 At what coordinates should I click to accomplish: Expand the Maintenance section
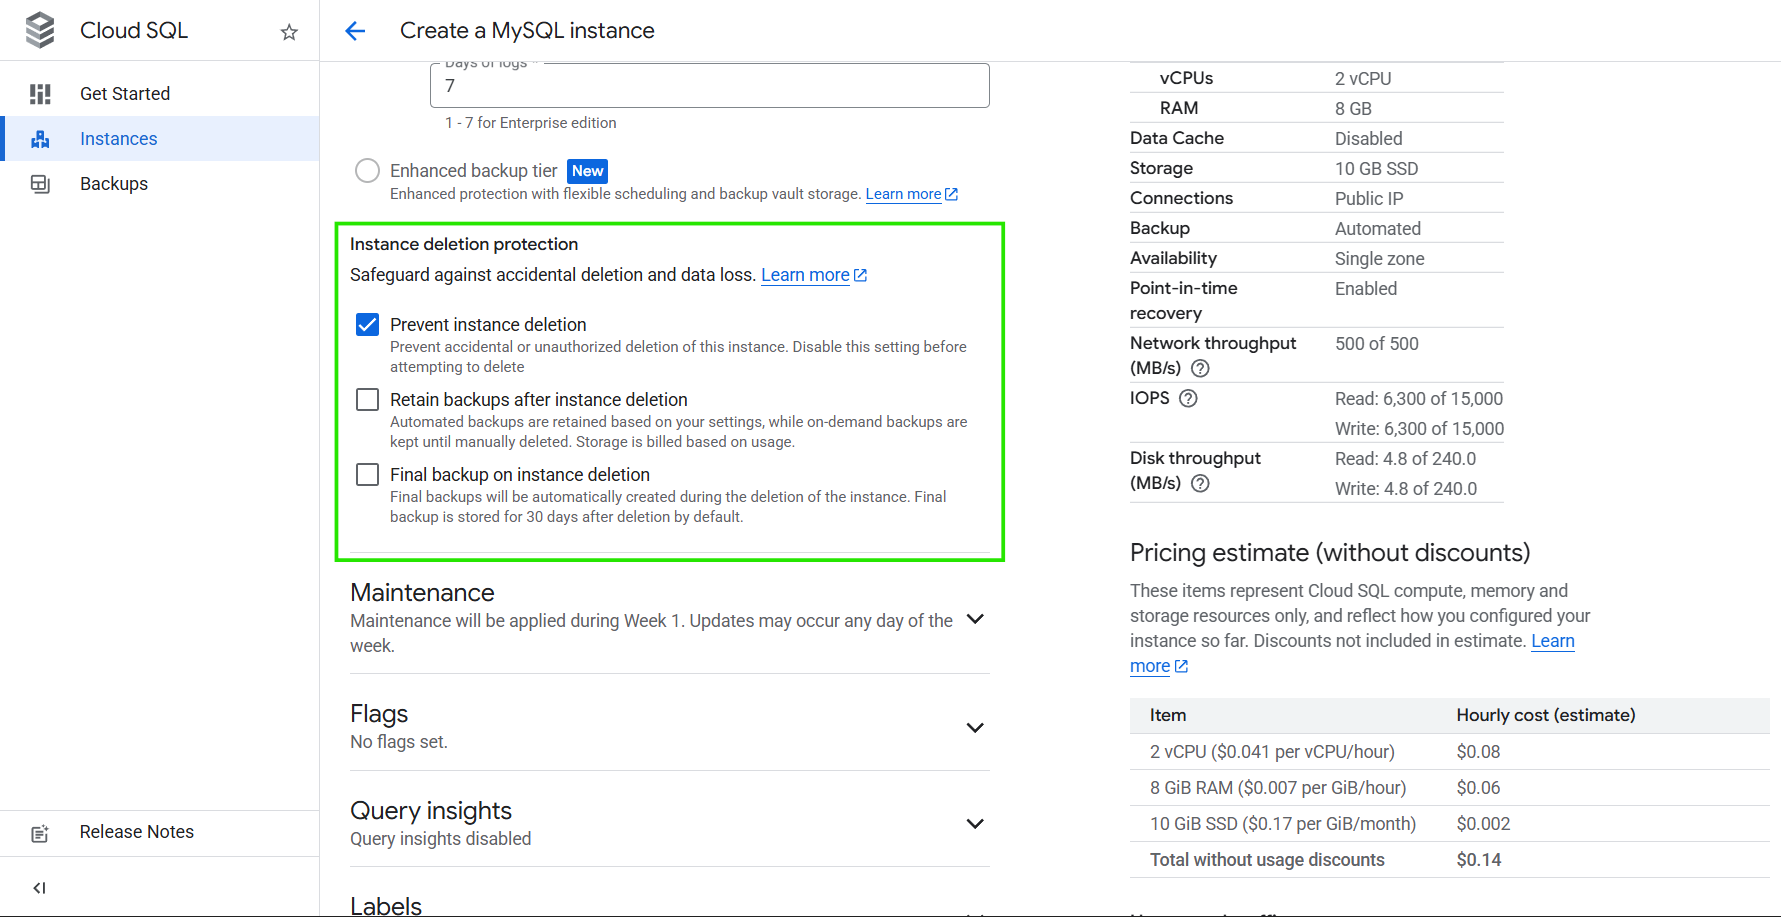coord(975,619)
